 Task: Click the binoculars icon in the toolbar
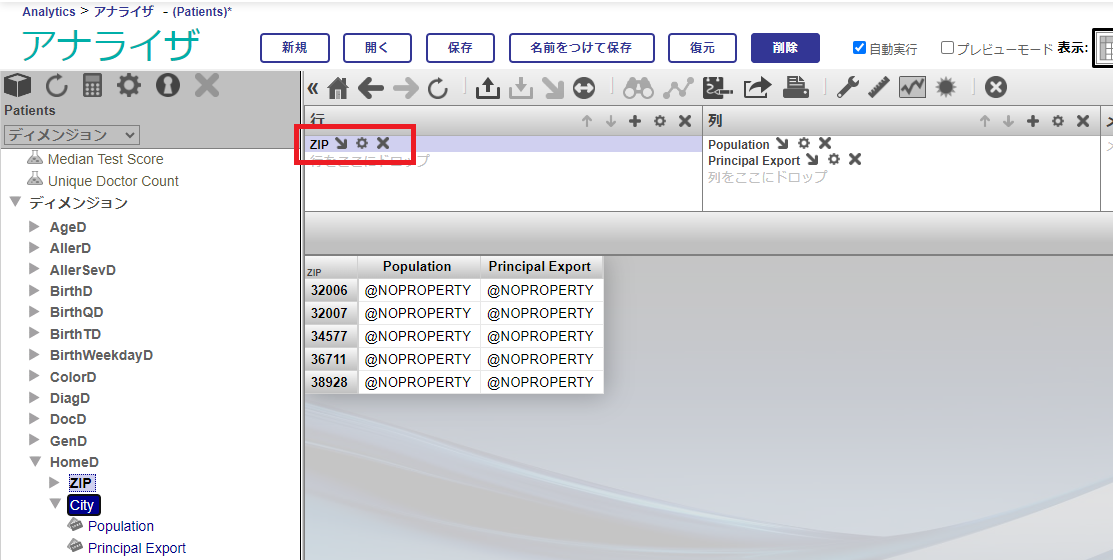638,88
